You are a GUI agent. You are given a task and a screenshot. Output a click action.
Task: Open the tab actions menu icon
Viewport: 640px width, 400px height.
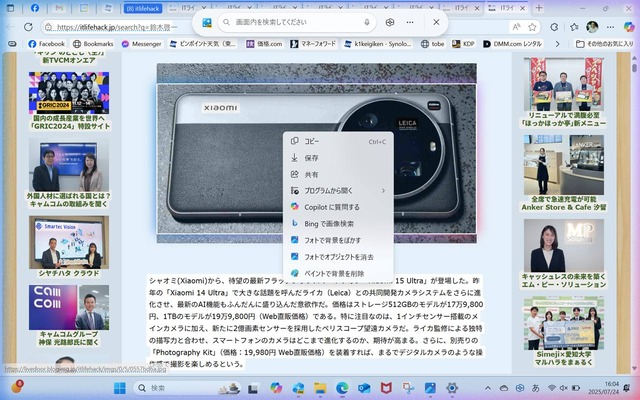(10, 8)
